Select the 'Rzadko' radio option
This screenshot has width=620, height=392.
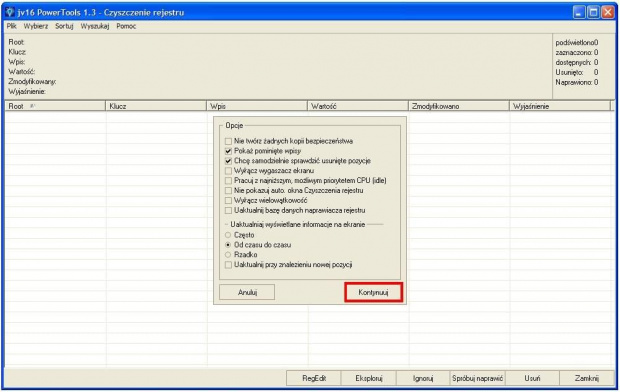click(228, 255)
